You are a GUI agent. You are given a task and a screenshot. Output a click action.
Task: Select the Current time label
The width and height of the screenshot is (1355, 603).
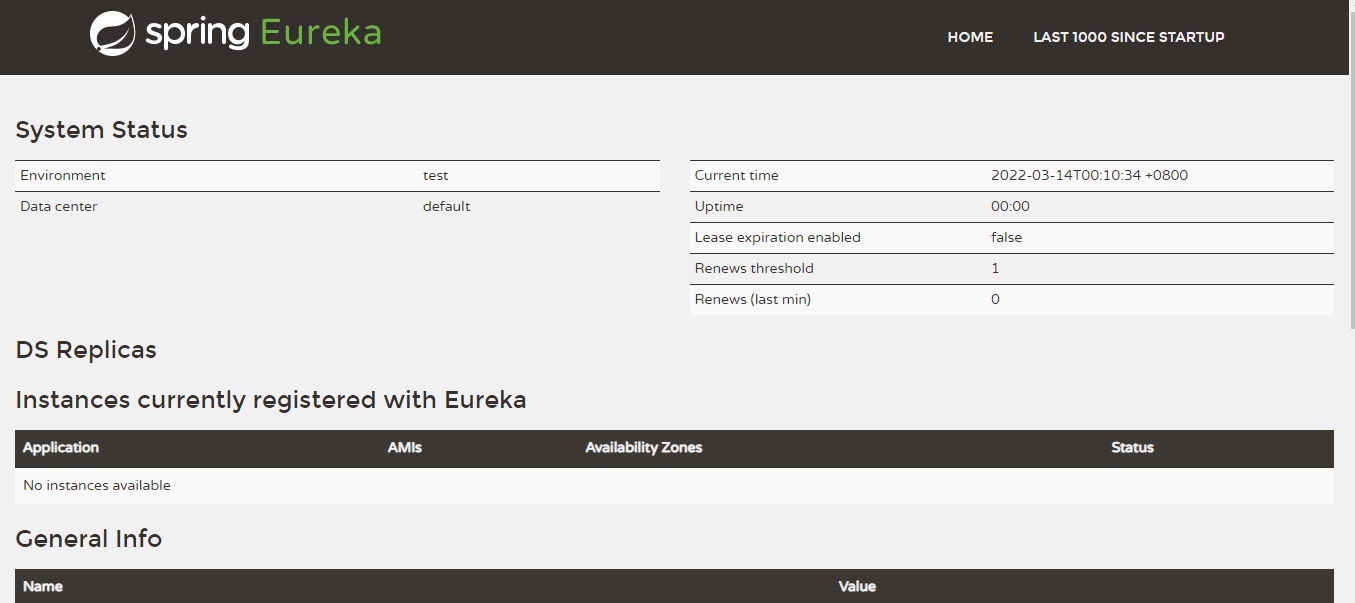click(x=736, y=175)
